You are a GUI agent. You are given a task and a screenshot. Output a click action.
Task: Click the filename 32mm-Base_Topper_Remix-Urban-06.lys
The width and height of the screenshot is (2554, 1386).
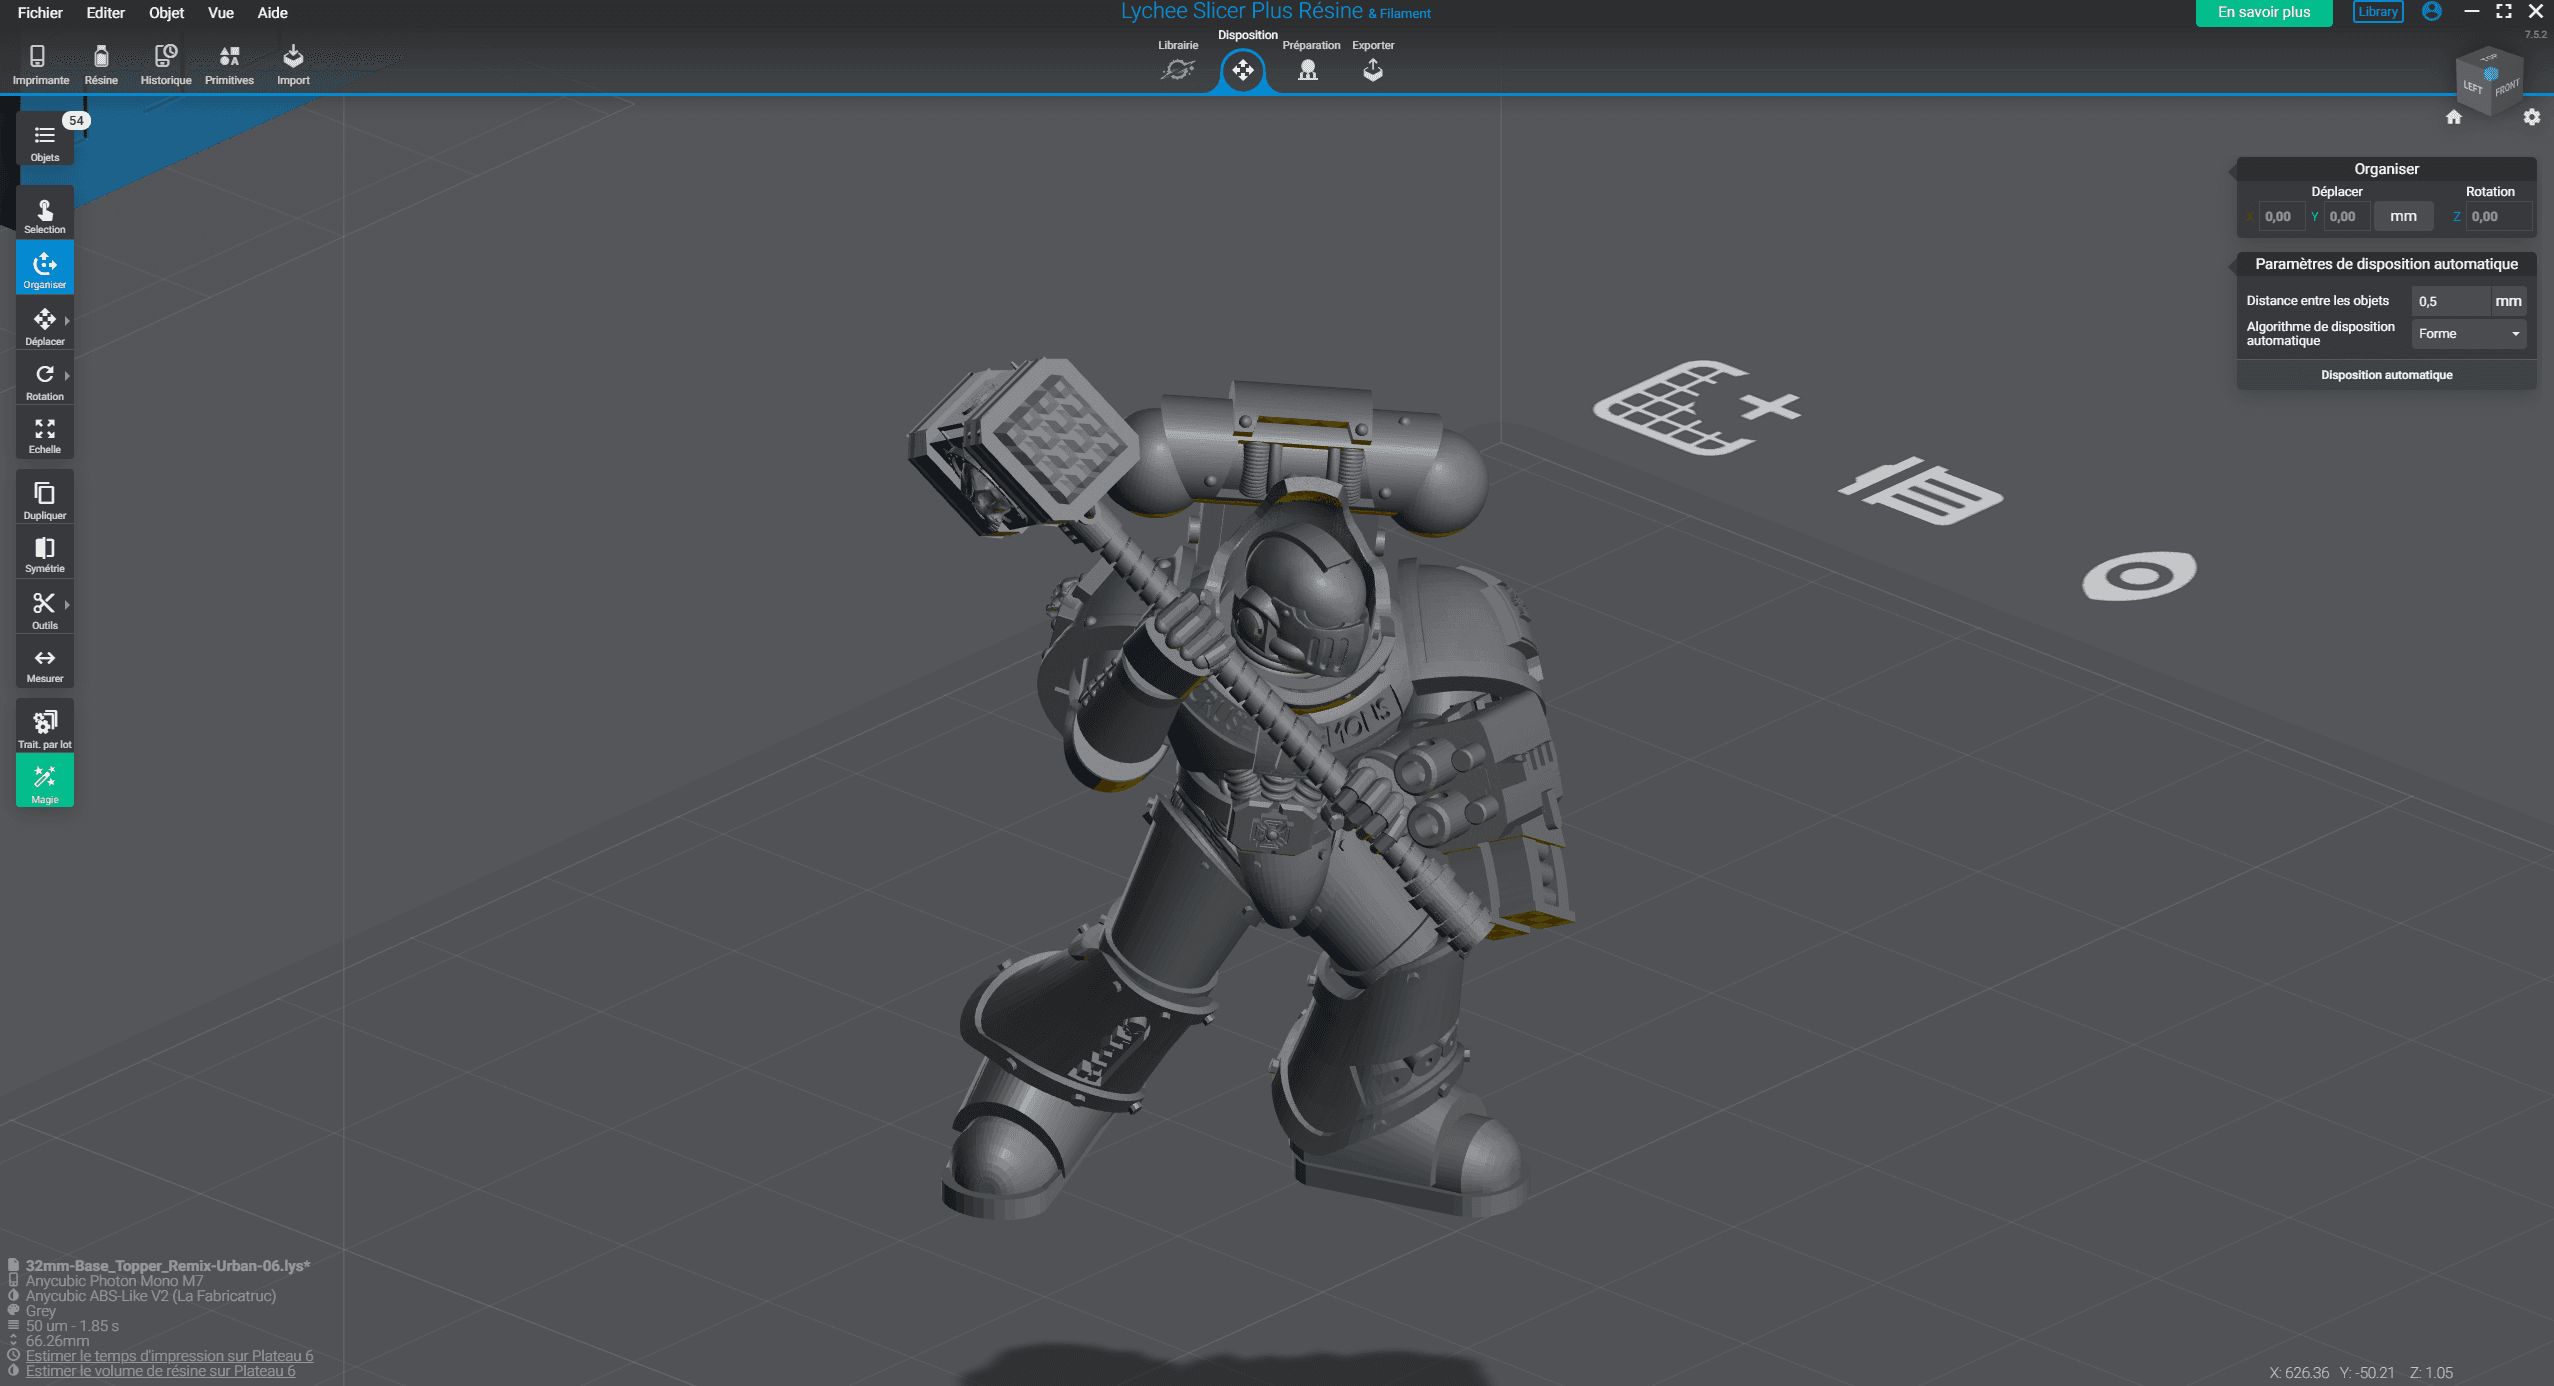pos(168,1266)
